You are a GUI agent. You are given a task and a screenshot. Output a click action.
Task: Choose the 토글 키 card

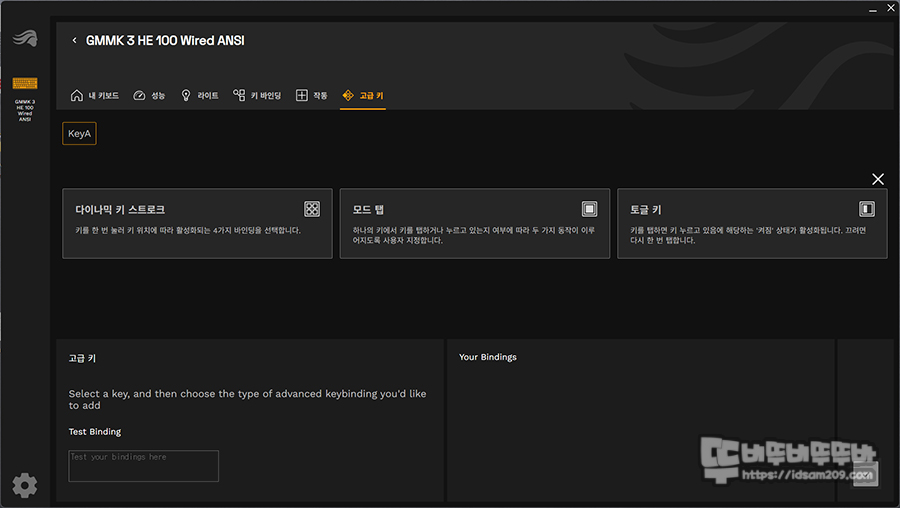[752, 224]
